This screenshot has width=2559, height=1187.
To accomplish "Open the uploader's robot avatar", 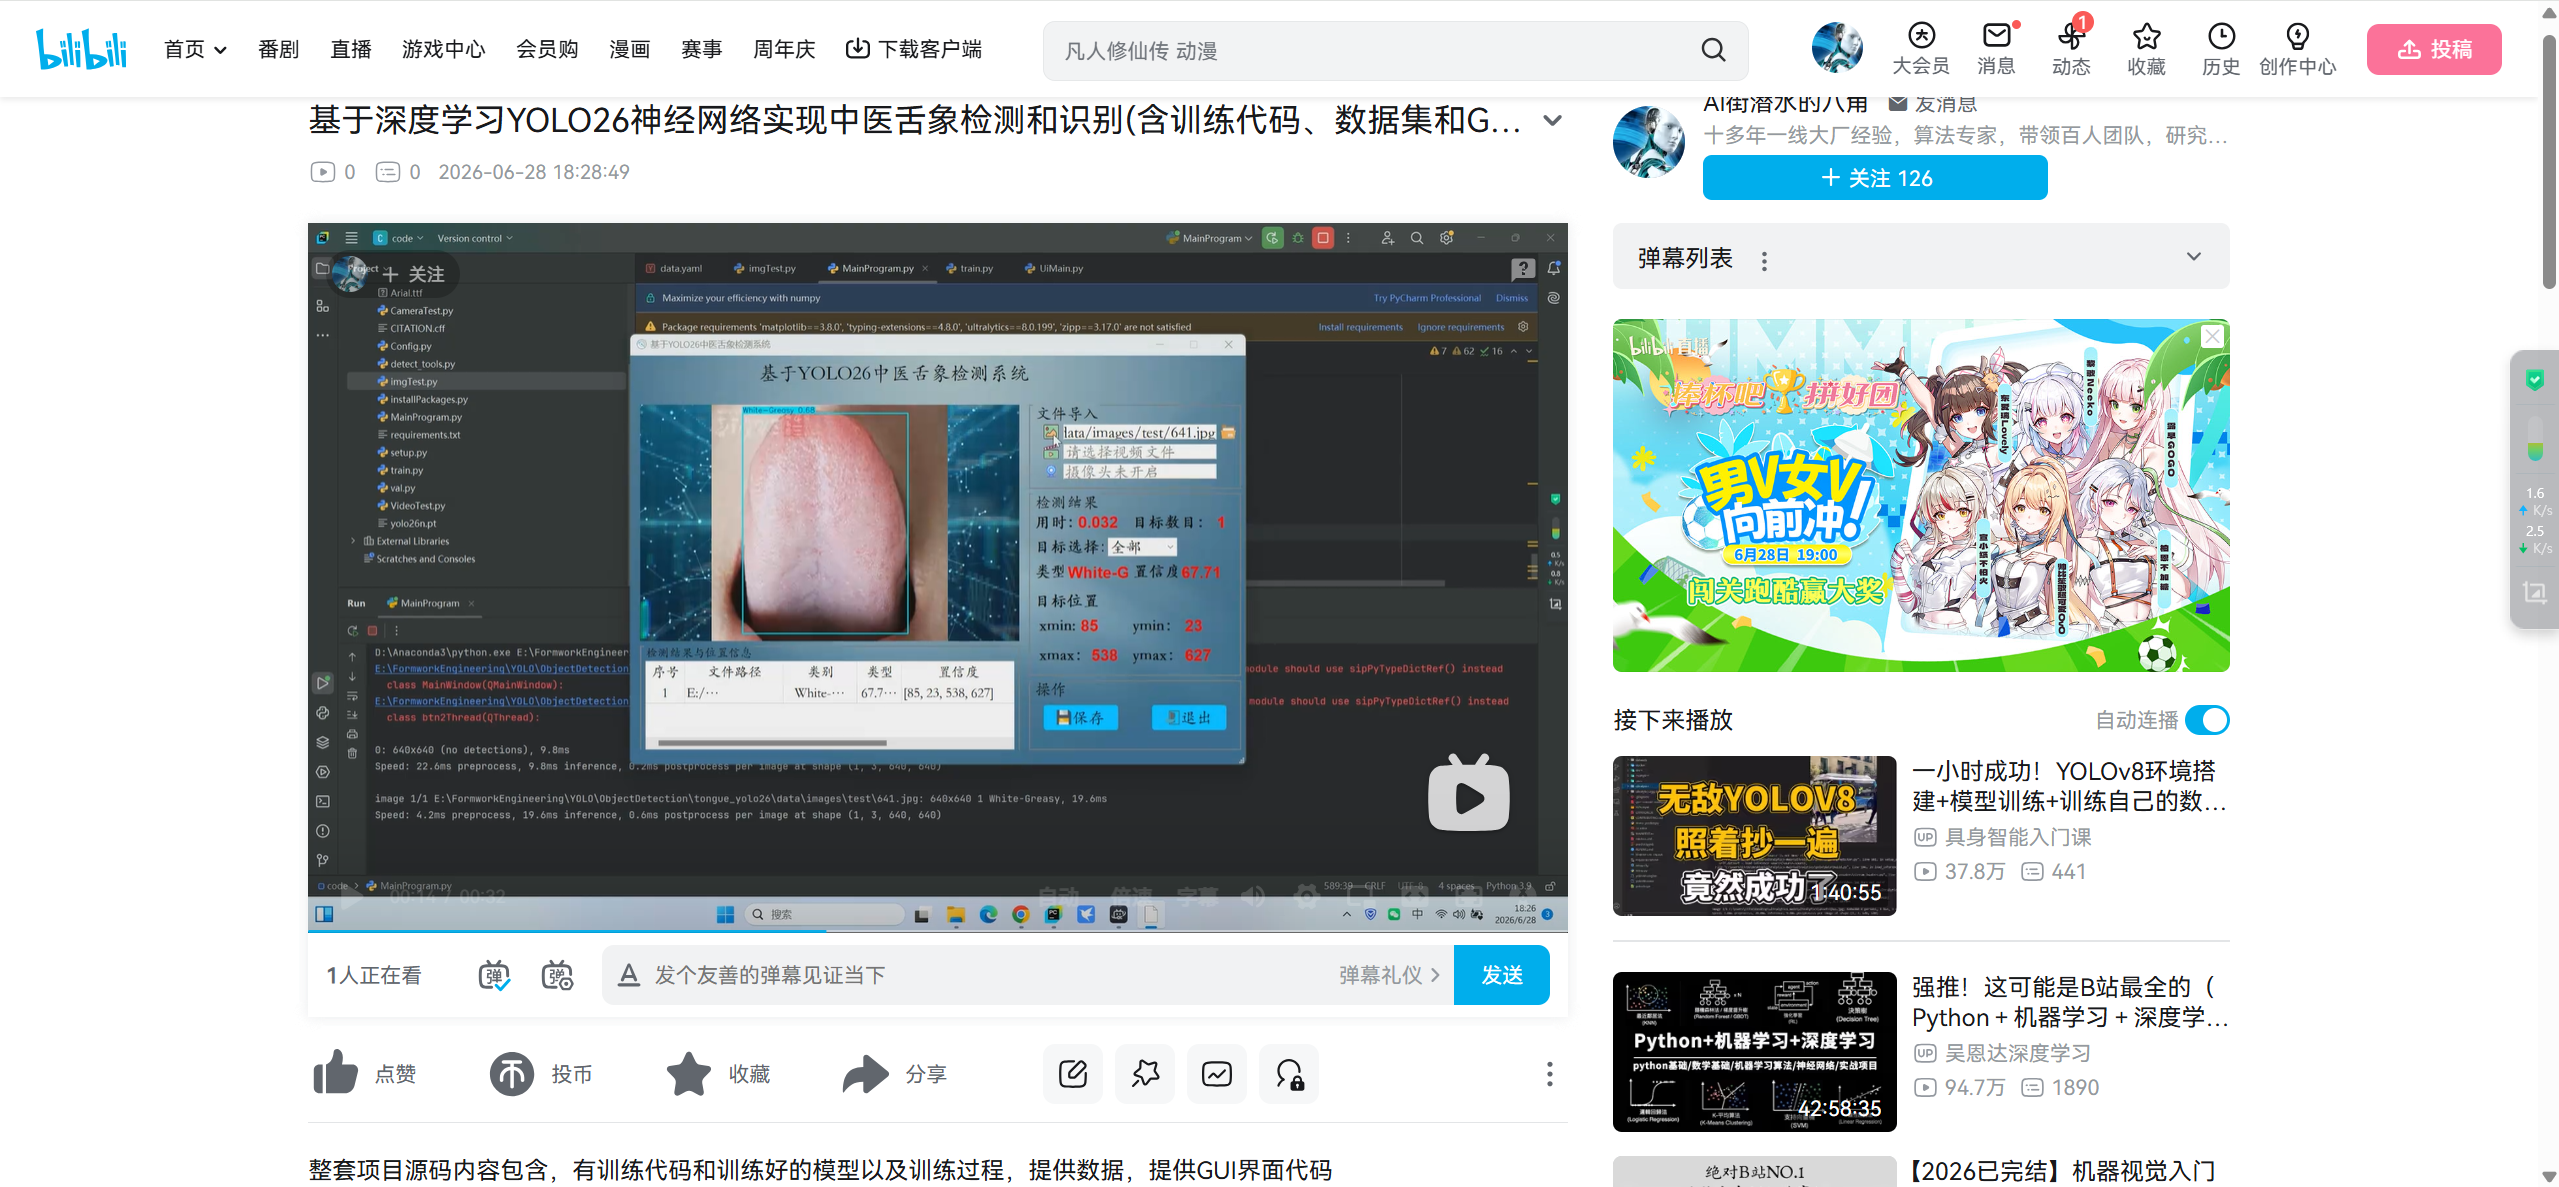I will click(x=1648, y=142).
